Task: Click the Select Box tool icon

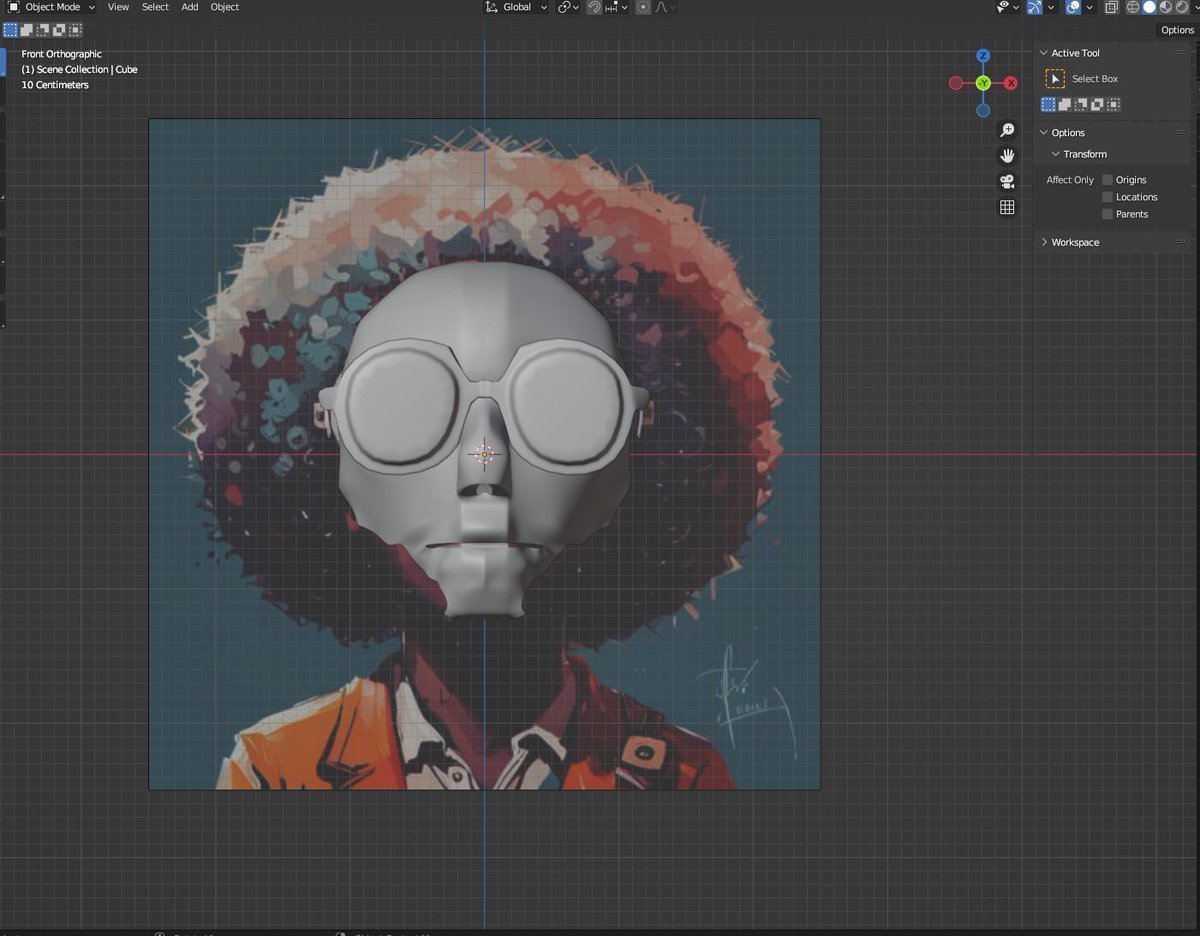Action: click(1055, 78)
